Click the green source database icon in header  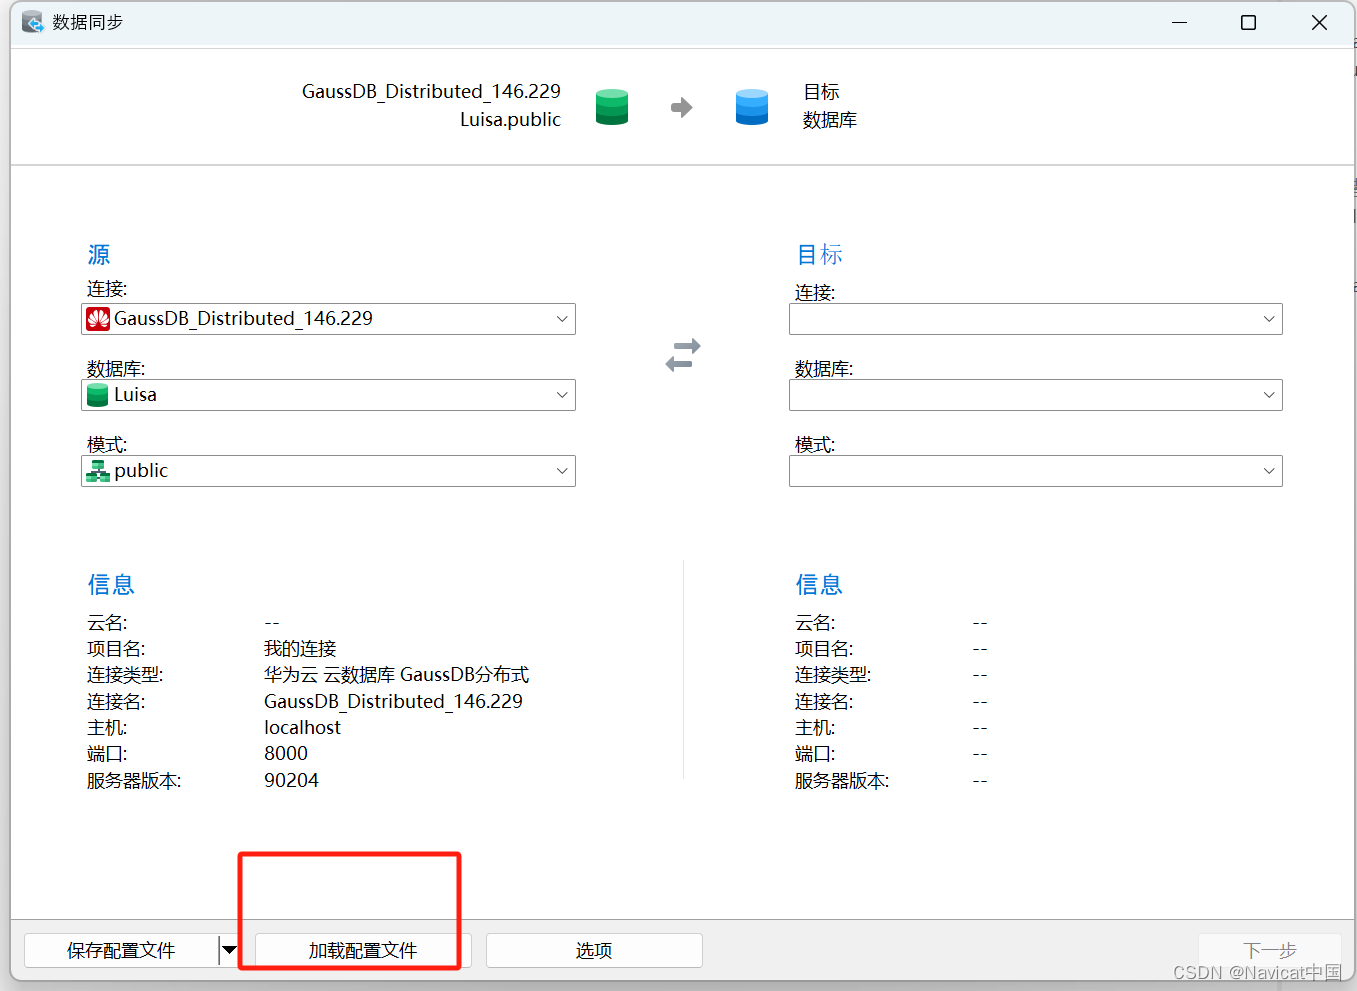click(x=612, y=107)
